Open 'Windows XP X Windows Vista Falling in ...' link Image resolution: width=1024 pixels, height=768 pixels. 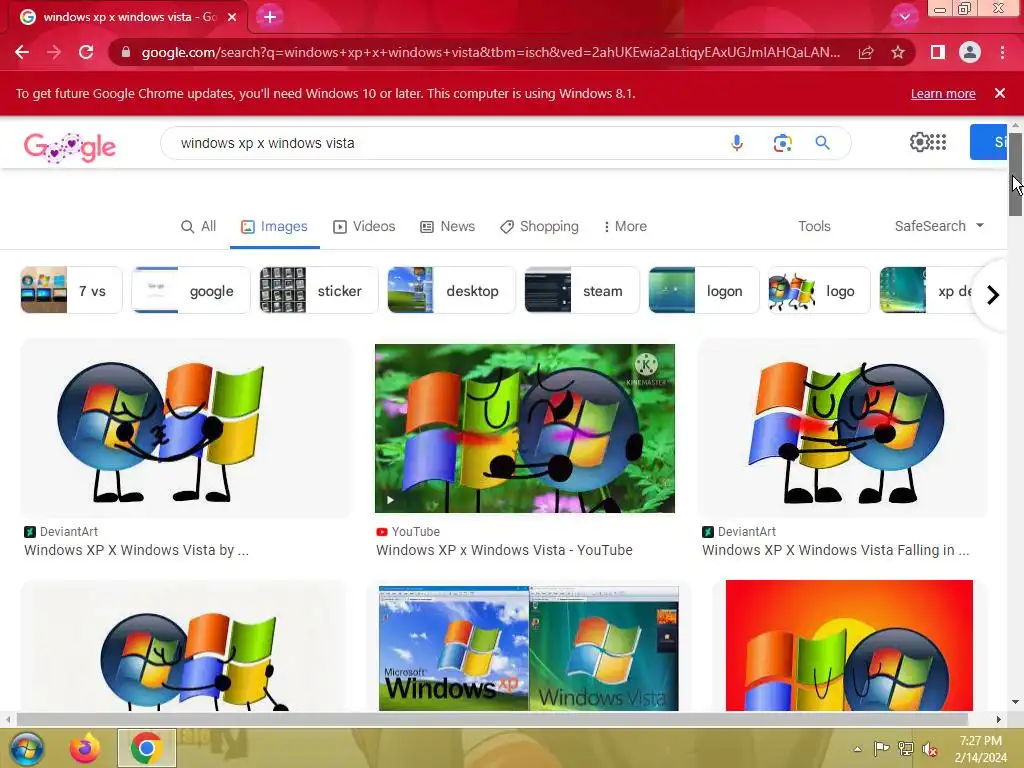click(x=835, y=550)
